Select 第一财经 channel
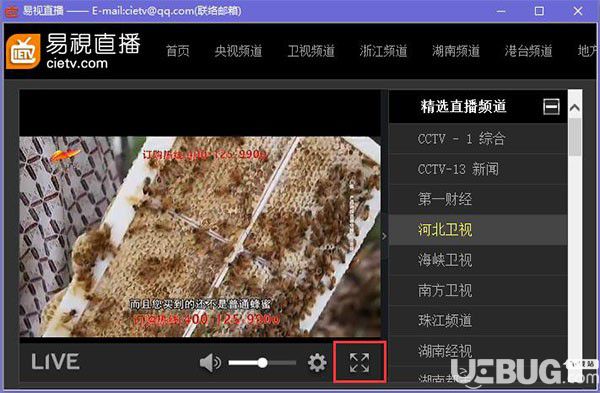 (478, 199)
